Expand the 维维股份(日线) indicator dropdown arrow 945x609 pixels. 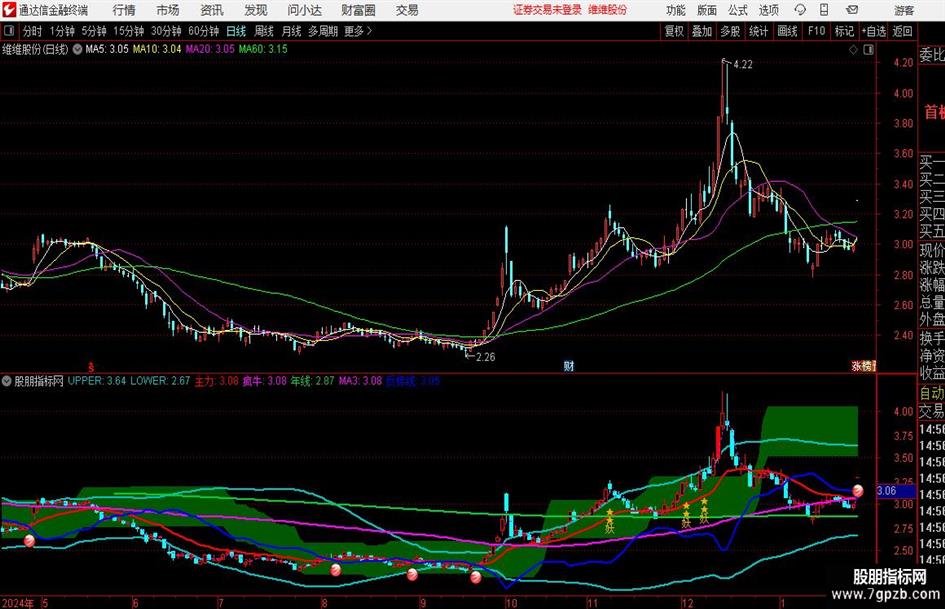click(77, 49)
